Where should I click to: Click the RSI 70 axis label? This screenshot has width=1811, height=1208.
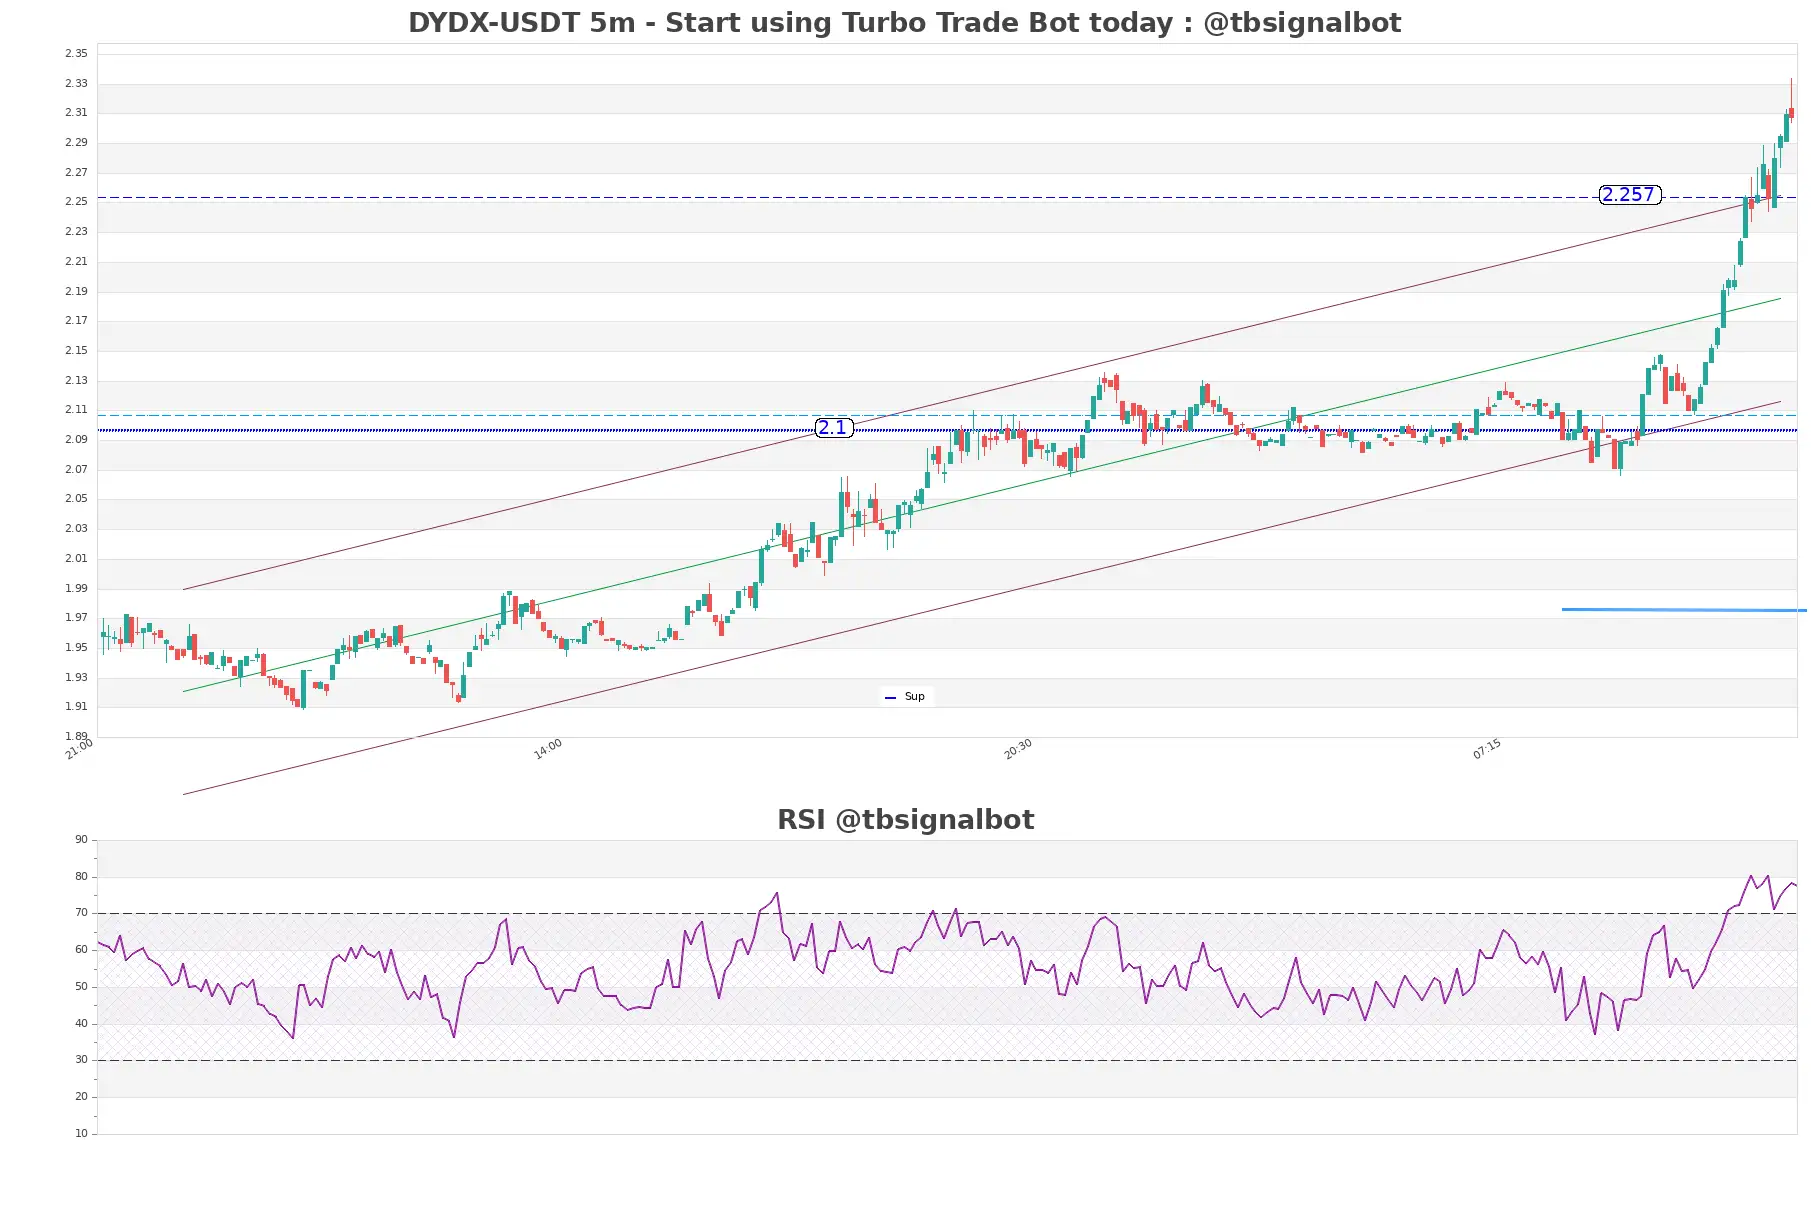(81, 912)
